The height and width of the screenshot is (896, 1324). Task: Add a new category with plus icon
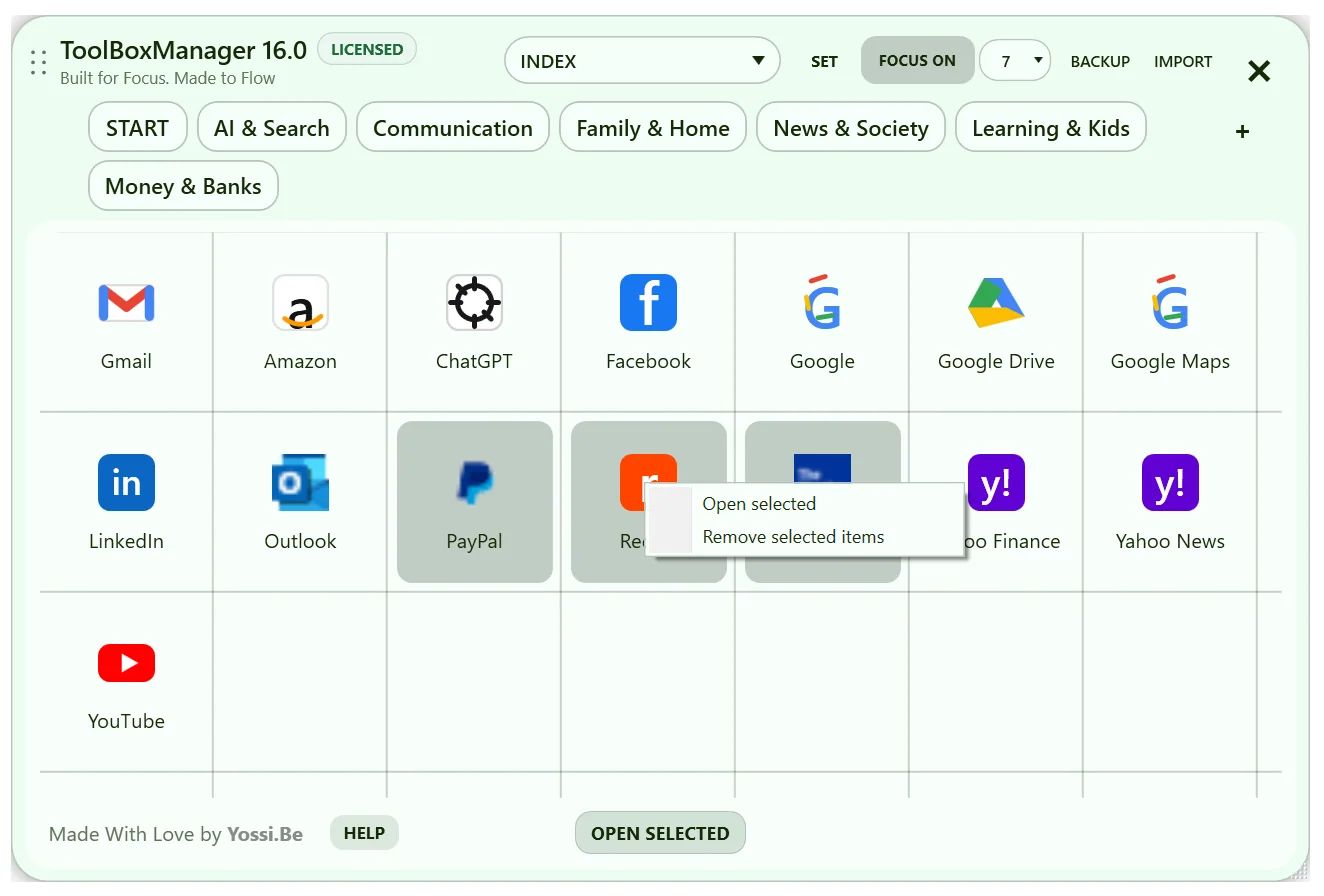click(1242, 131)
